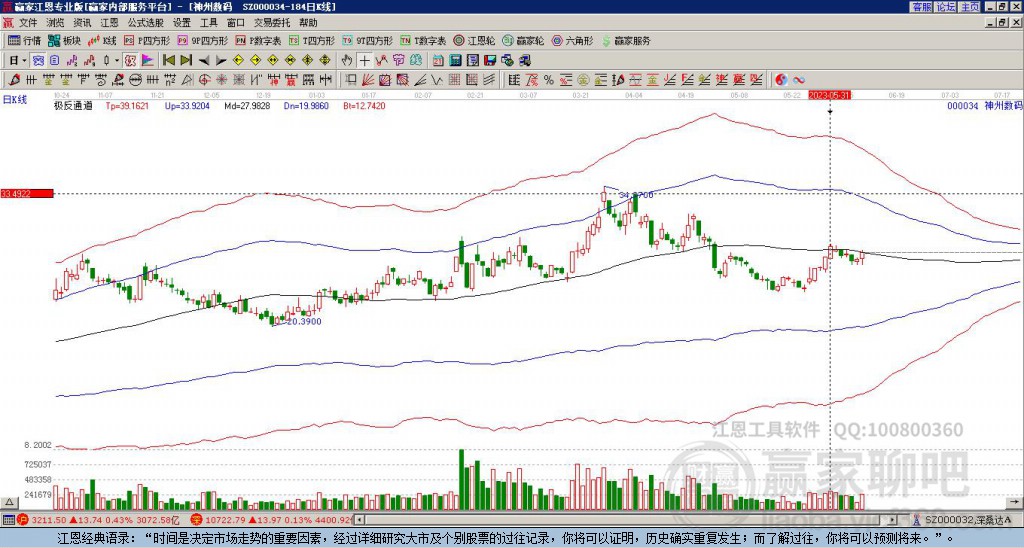
Task: Click the Md=27.9828 value
Action: 247,105
